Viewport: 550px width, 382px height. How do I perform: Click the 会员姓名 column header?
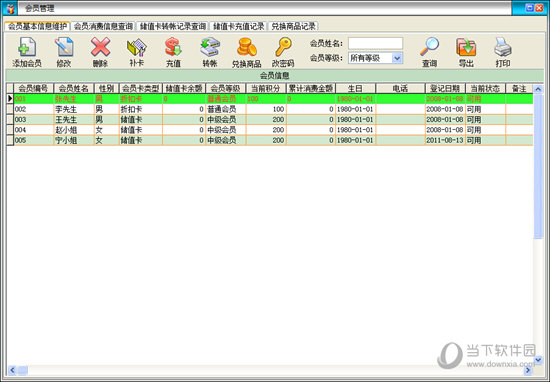click(74, 88)
